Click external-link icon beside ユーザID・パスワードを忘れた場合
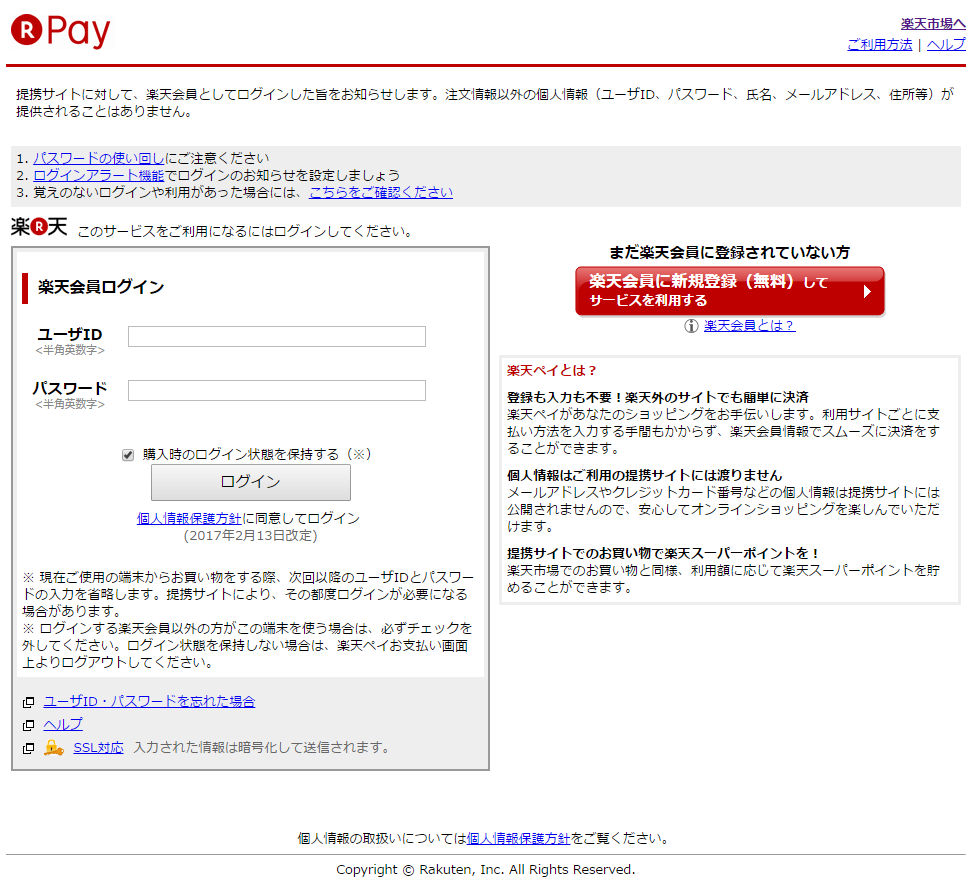 tap(28, 702)
